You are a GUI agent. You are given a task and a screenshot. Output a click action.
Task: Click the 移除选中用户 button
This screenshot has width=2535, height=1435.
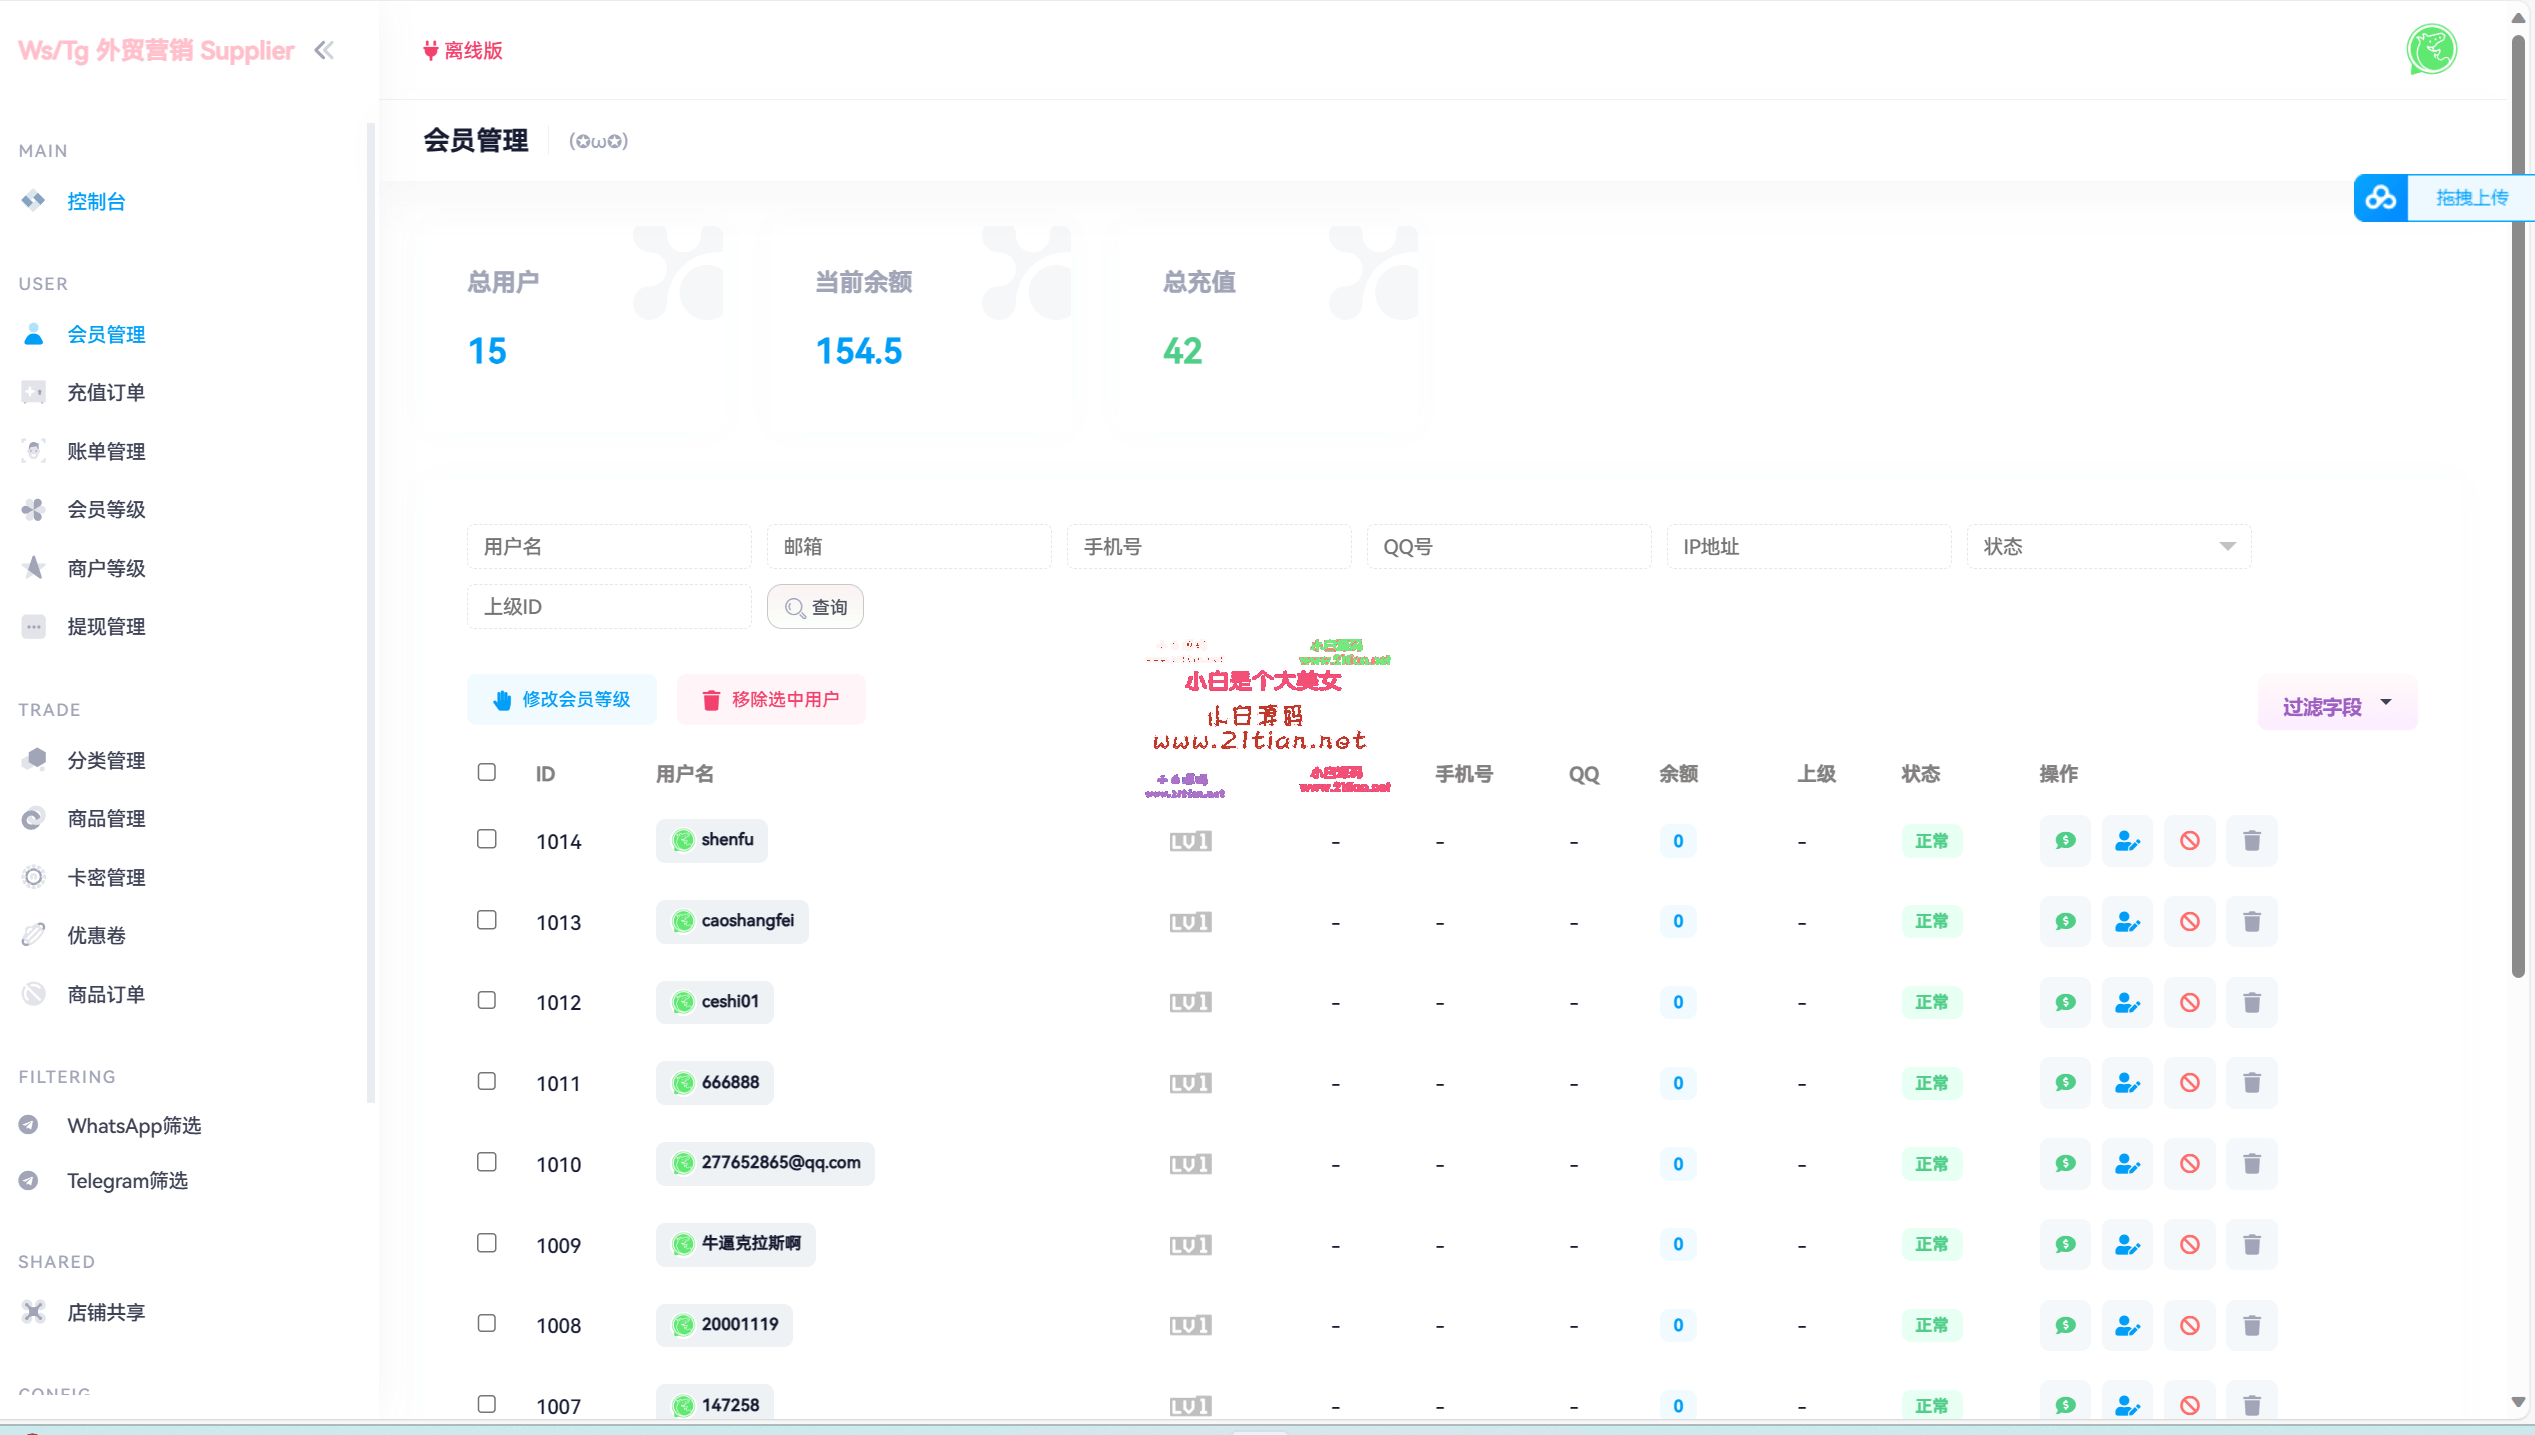tap(770, 700)
